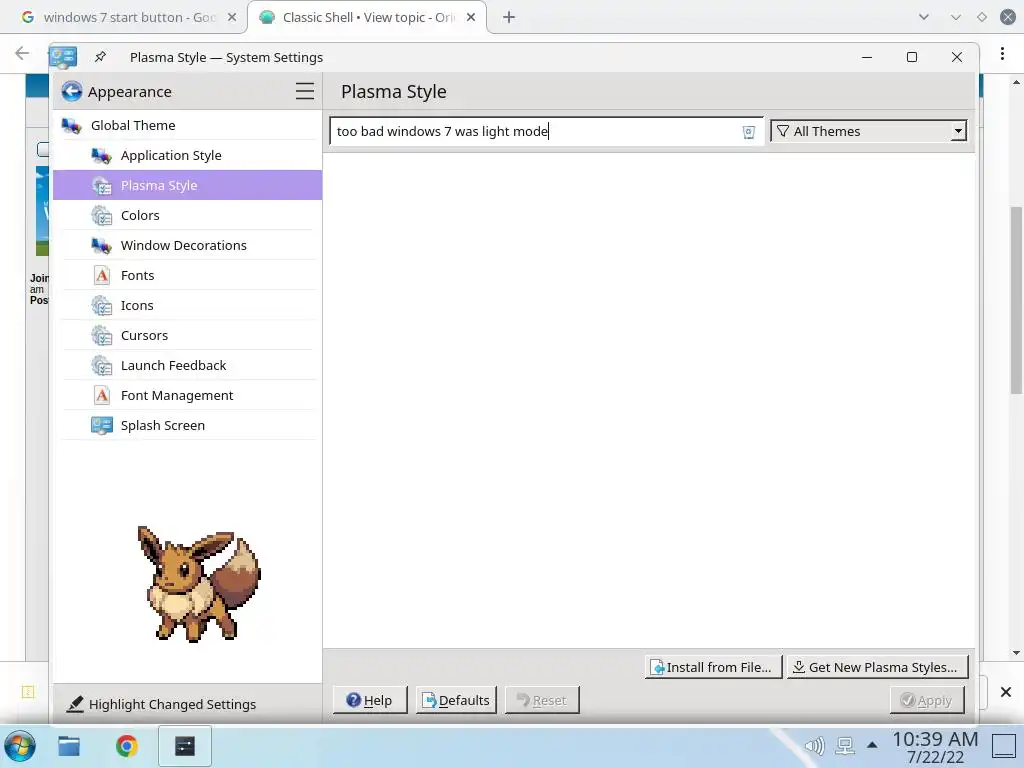This screenshot has width=1024, height=768.
Task: Open the Fonts settings page
Action: click(188, 276)
